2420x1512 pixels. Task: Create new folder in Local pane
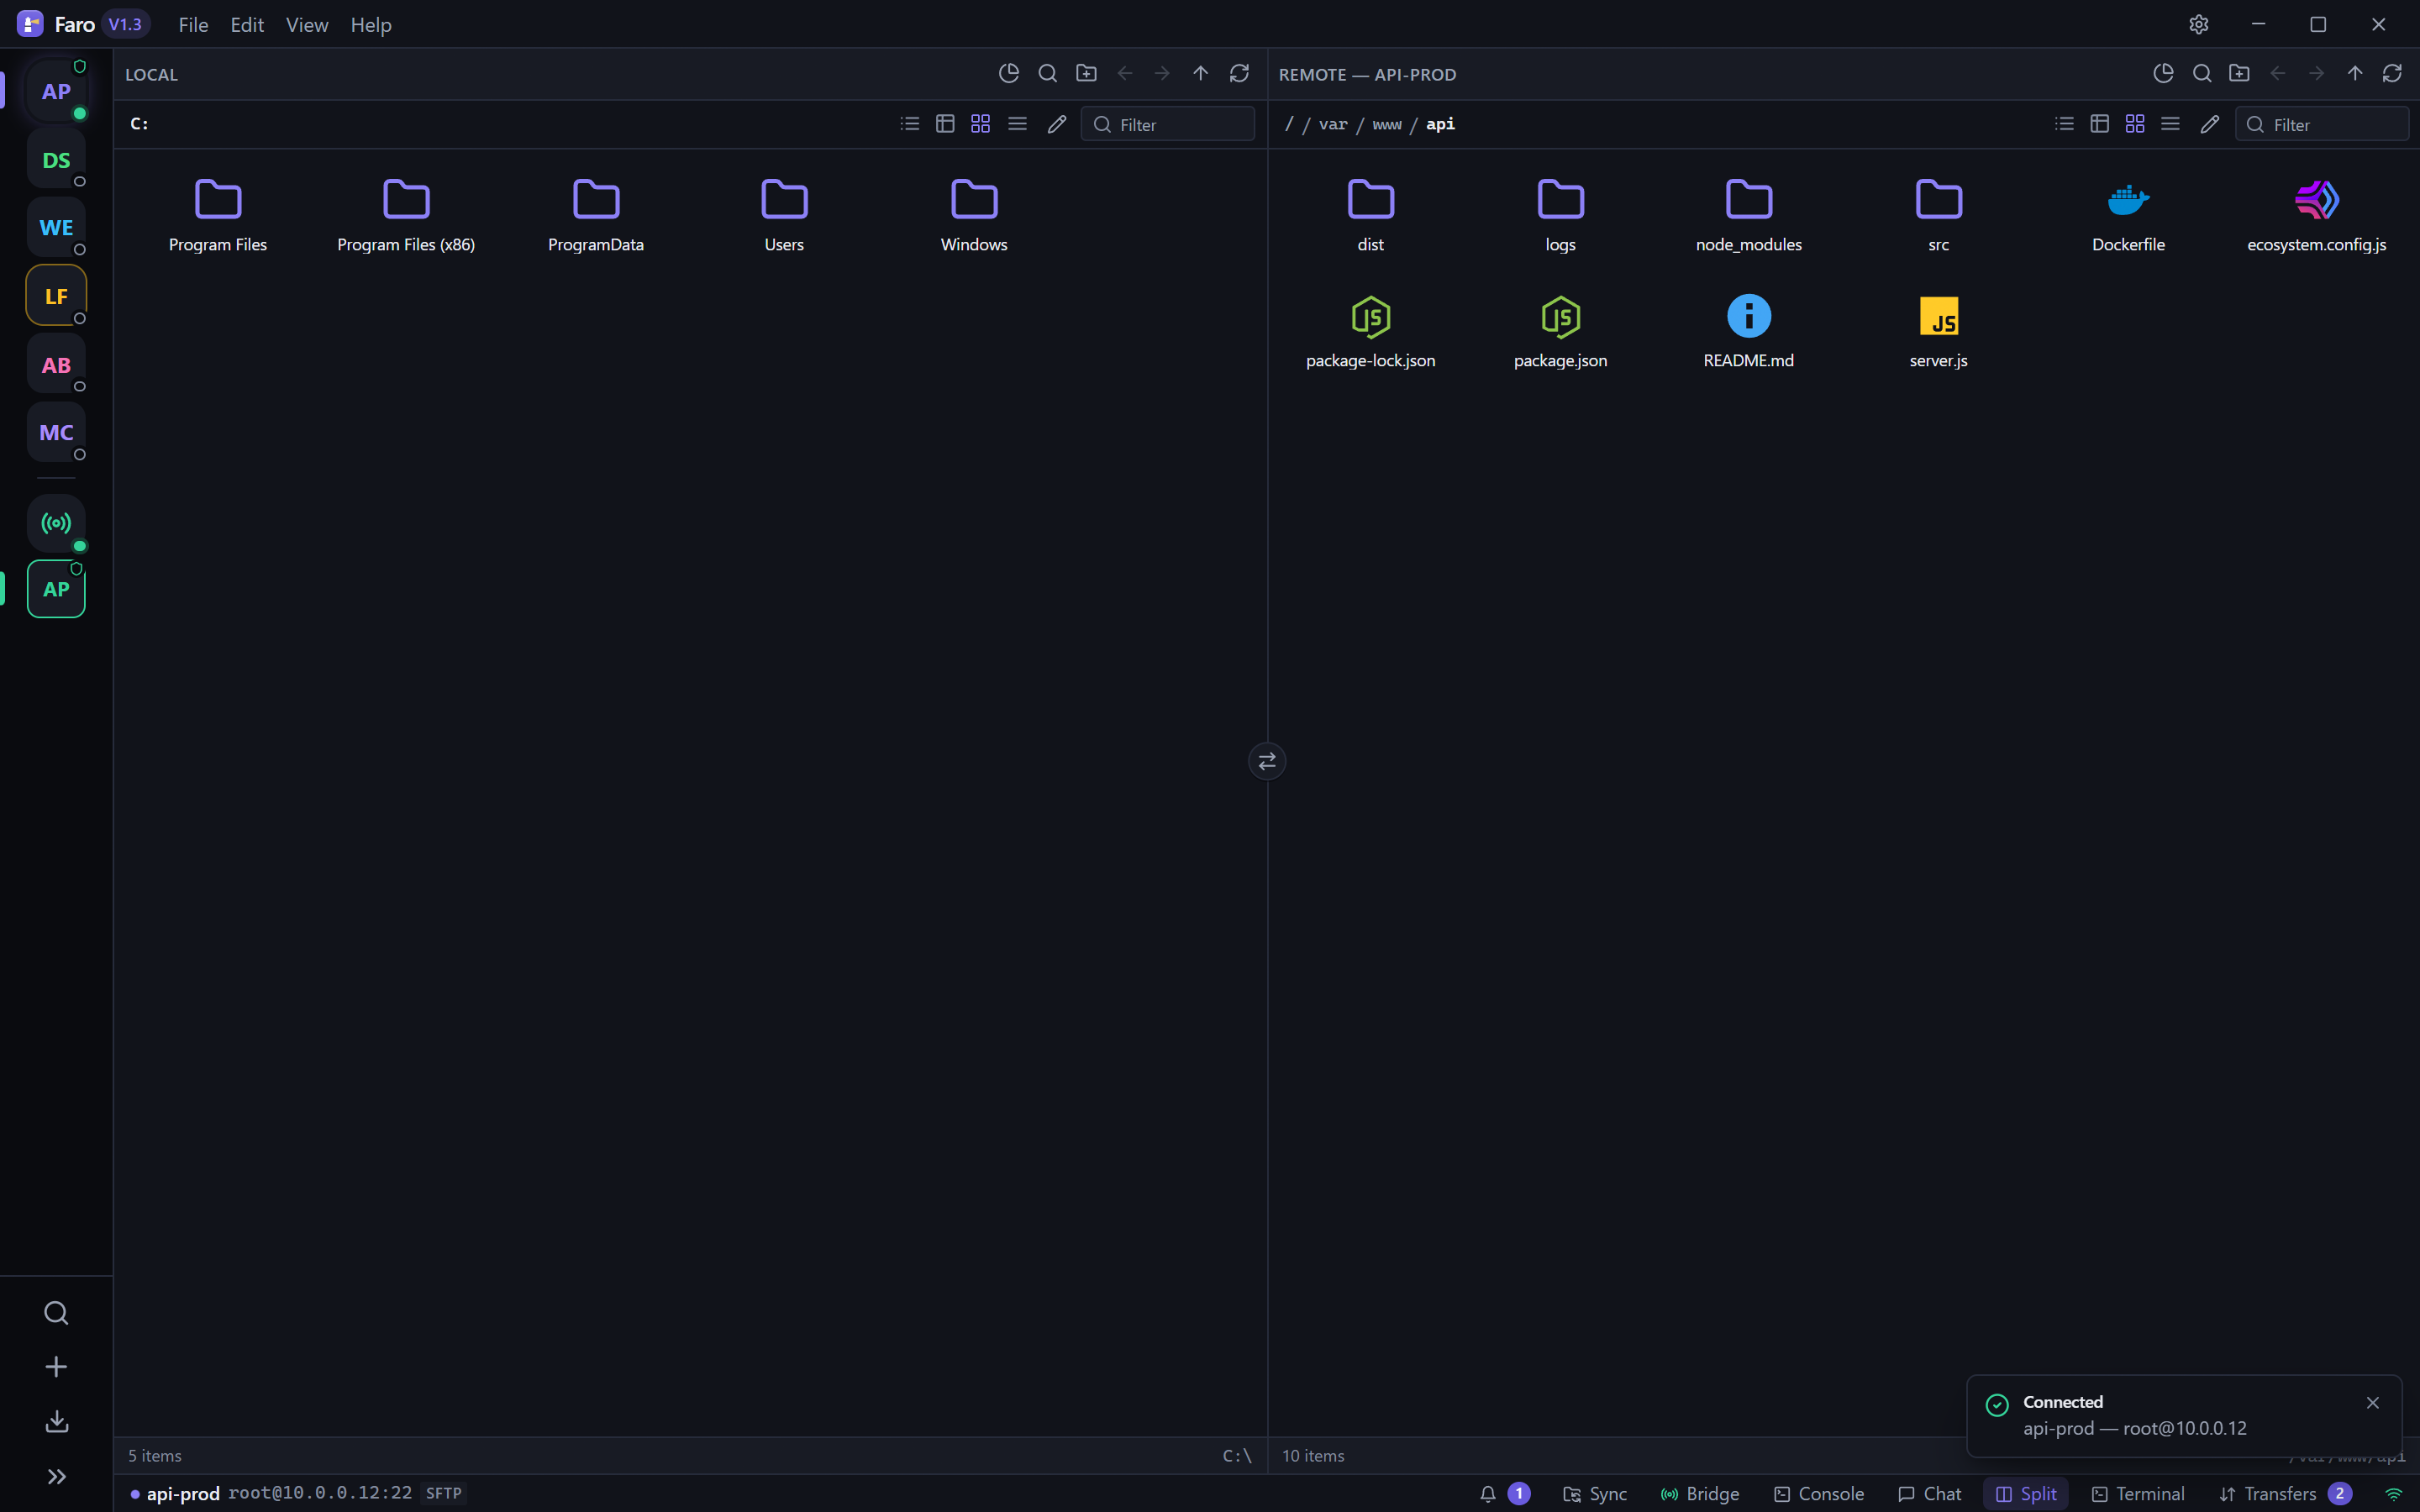pyautogui.click(x=1086, y=73)
